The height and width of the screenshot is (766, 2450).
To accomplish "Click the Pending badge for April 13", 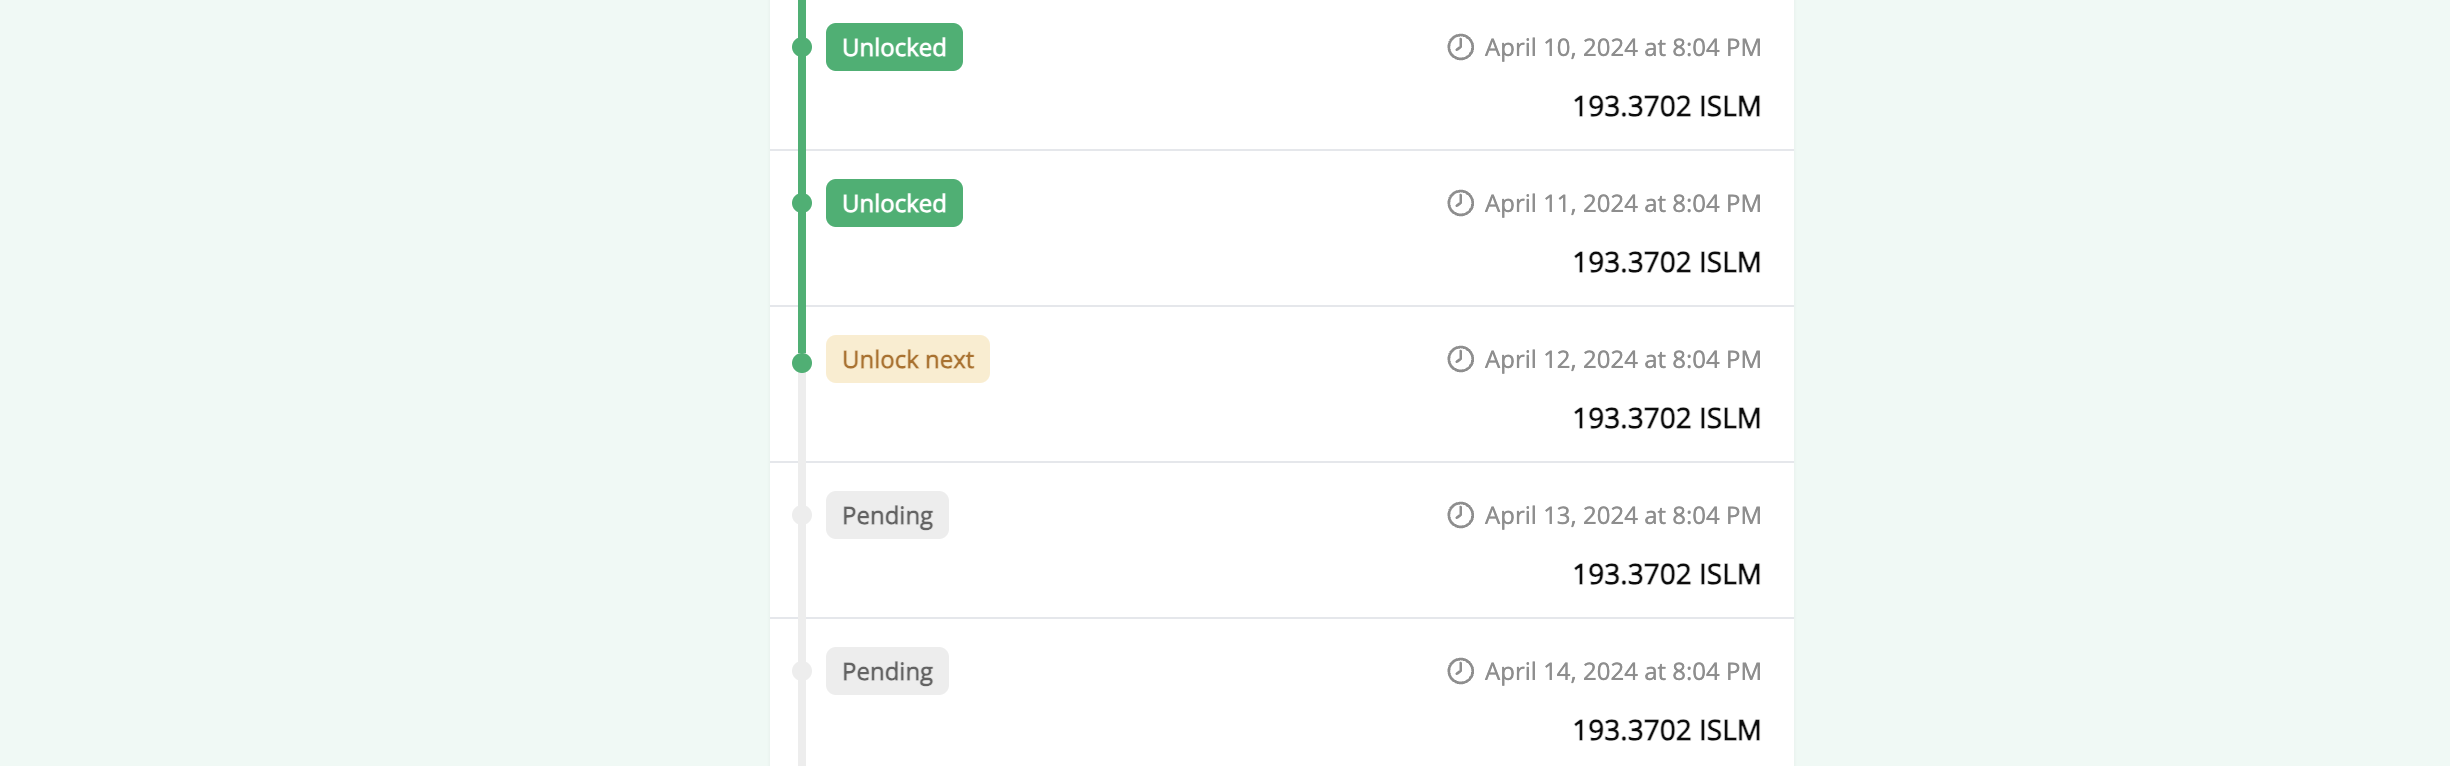I will 887,515.
